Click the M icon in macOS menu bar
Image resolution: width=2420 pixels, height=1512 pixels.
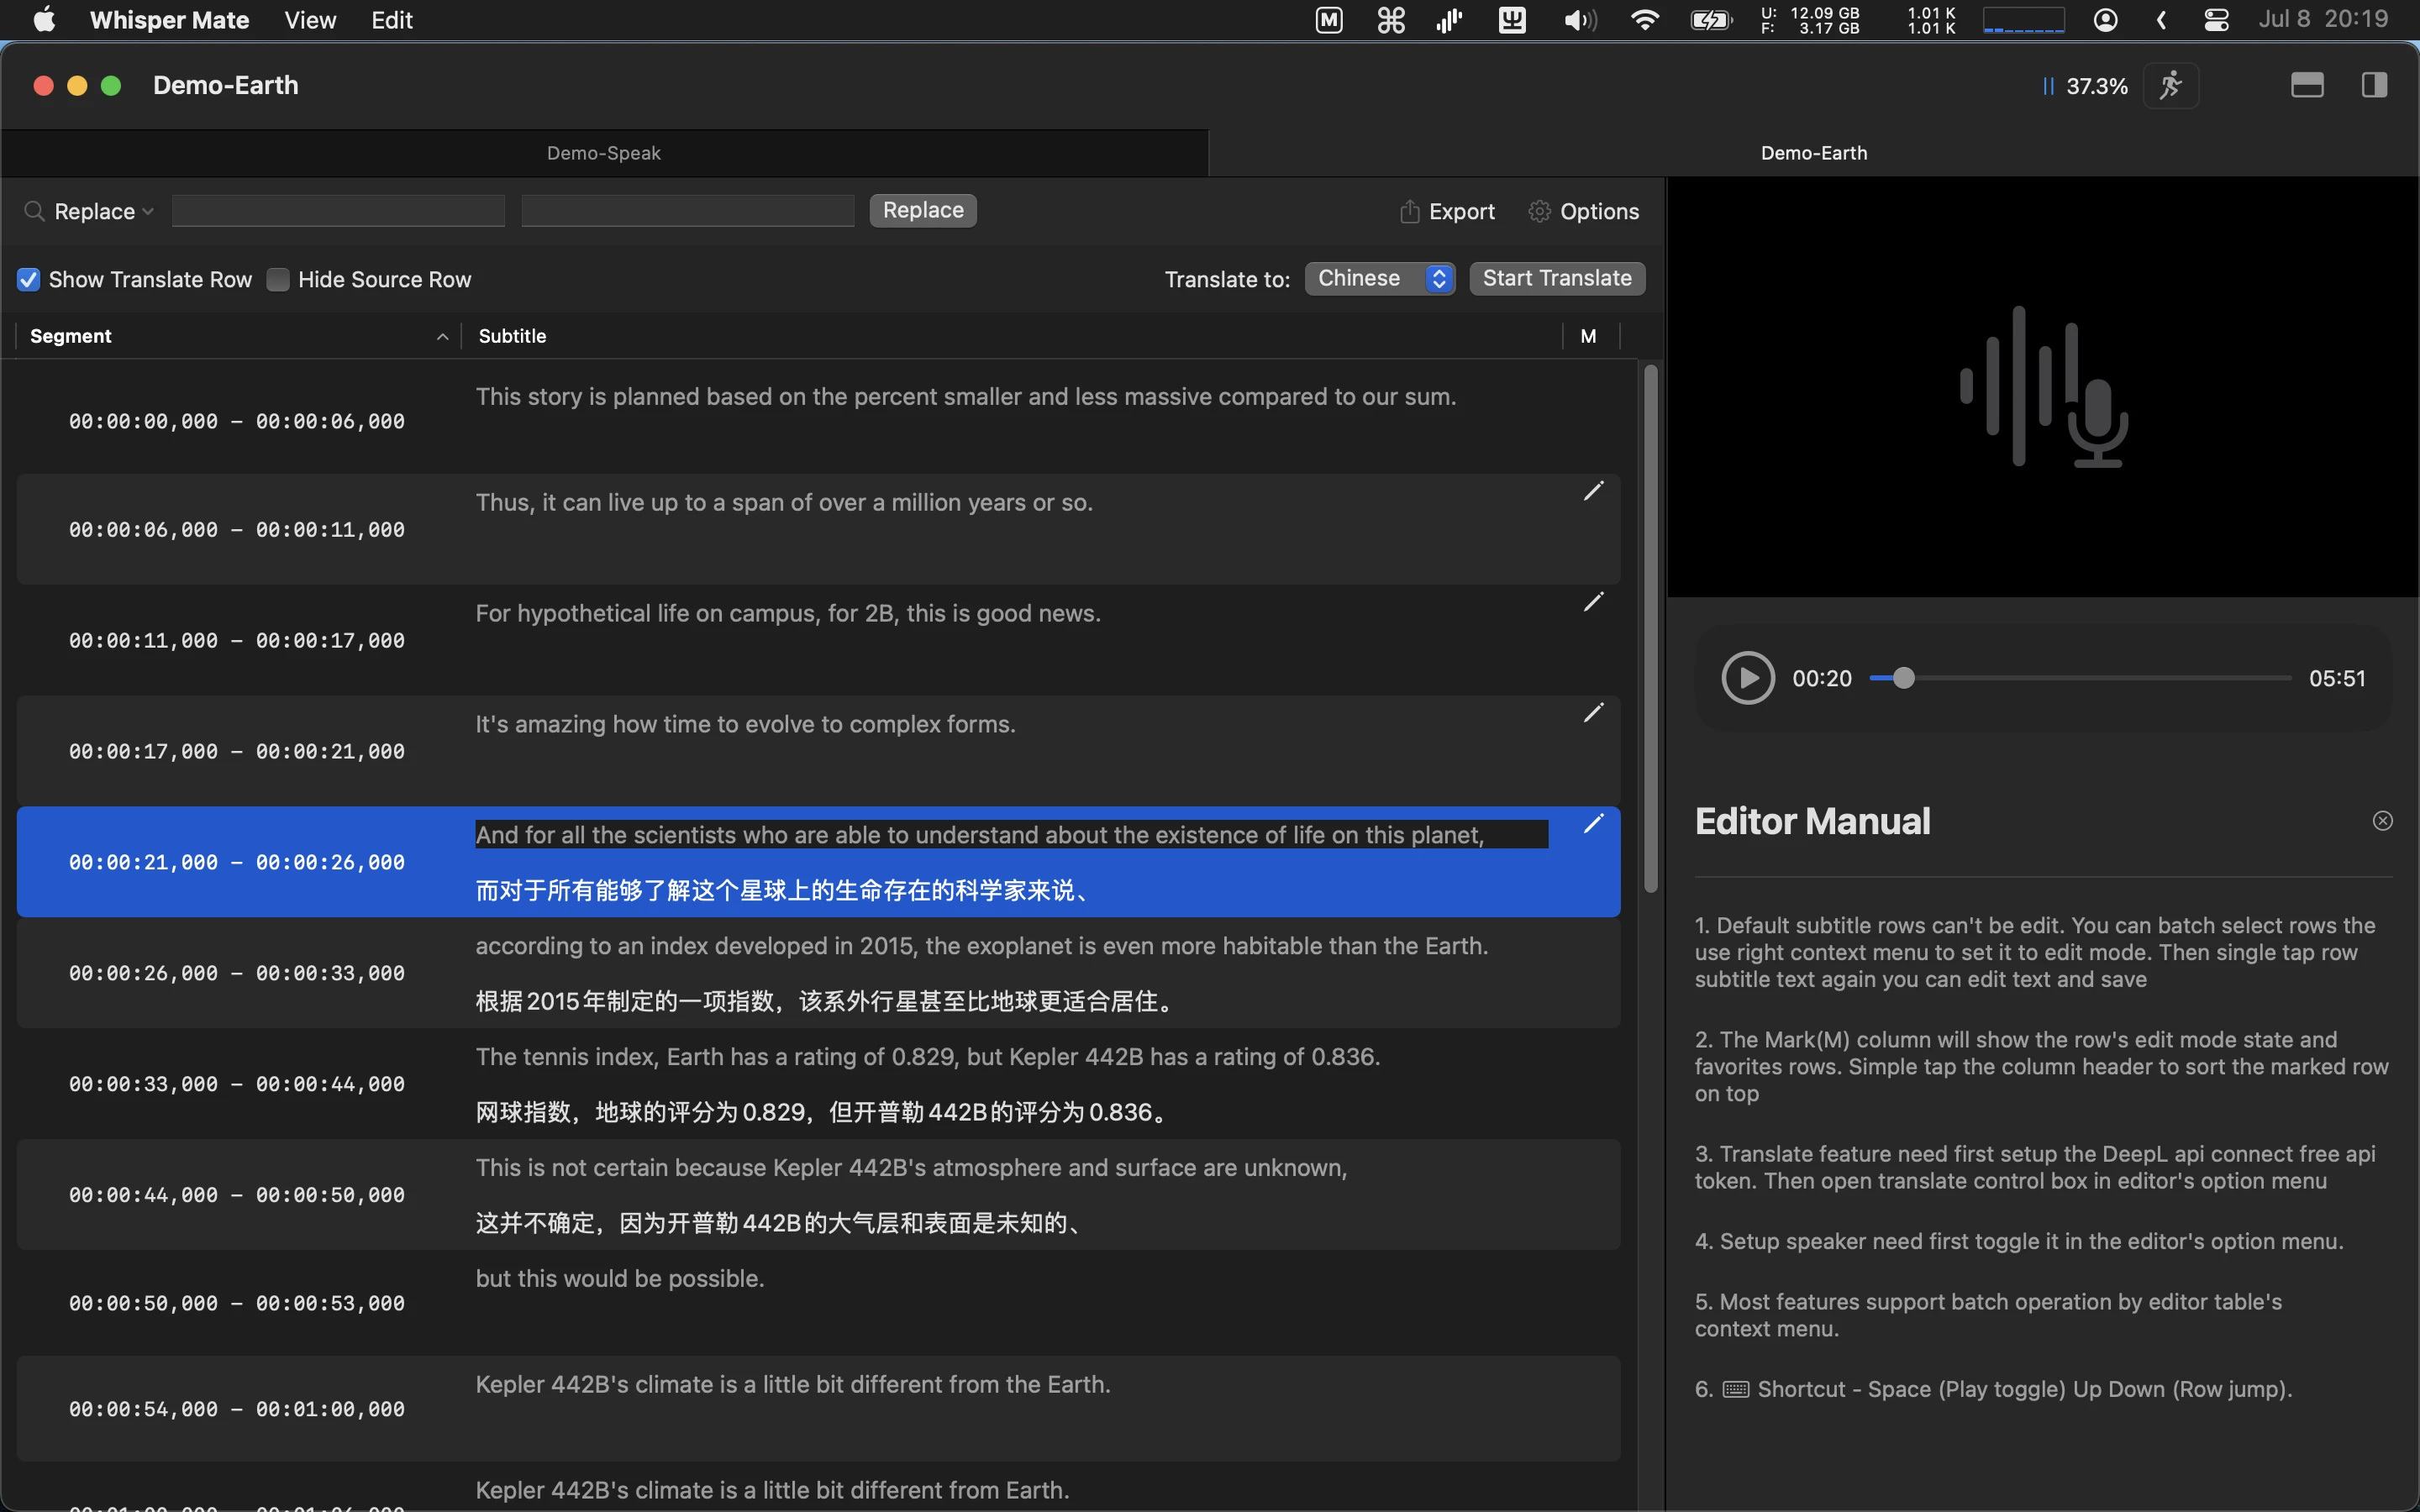pyautogui.click(x=1329, y=20)
